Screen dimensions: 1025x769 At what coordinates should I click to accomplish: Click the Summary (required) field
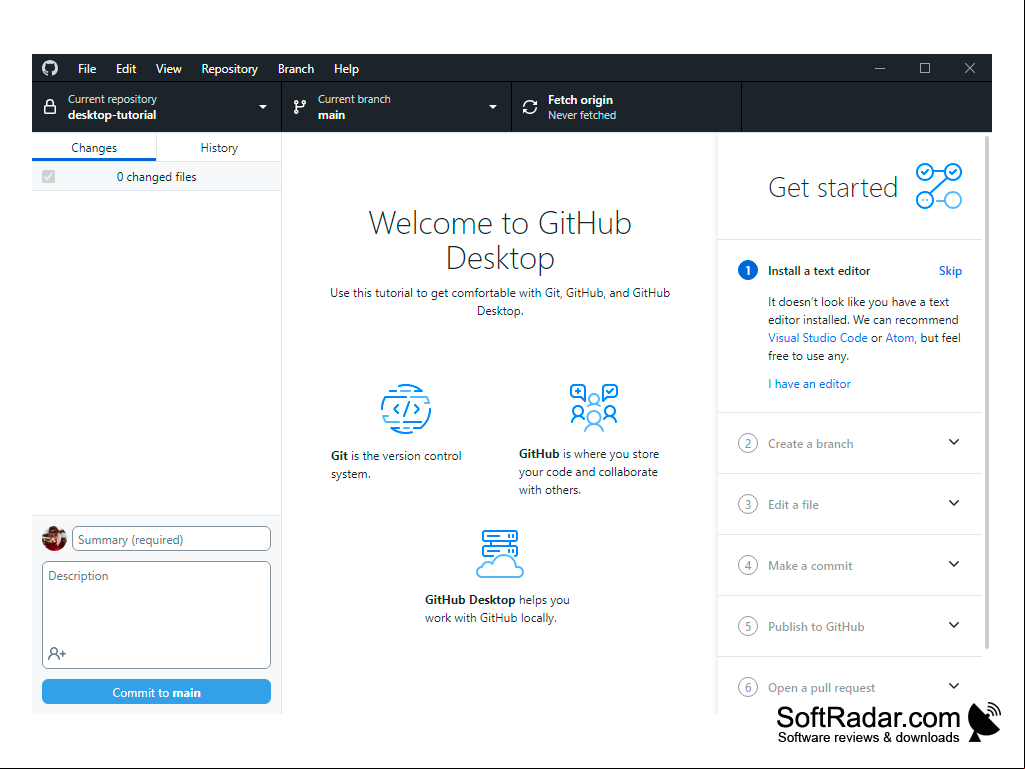tap(171, 539)
